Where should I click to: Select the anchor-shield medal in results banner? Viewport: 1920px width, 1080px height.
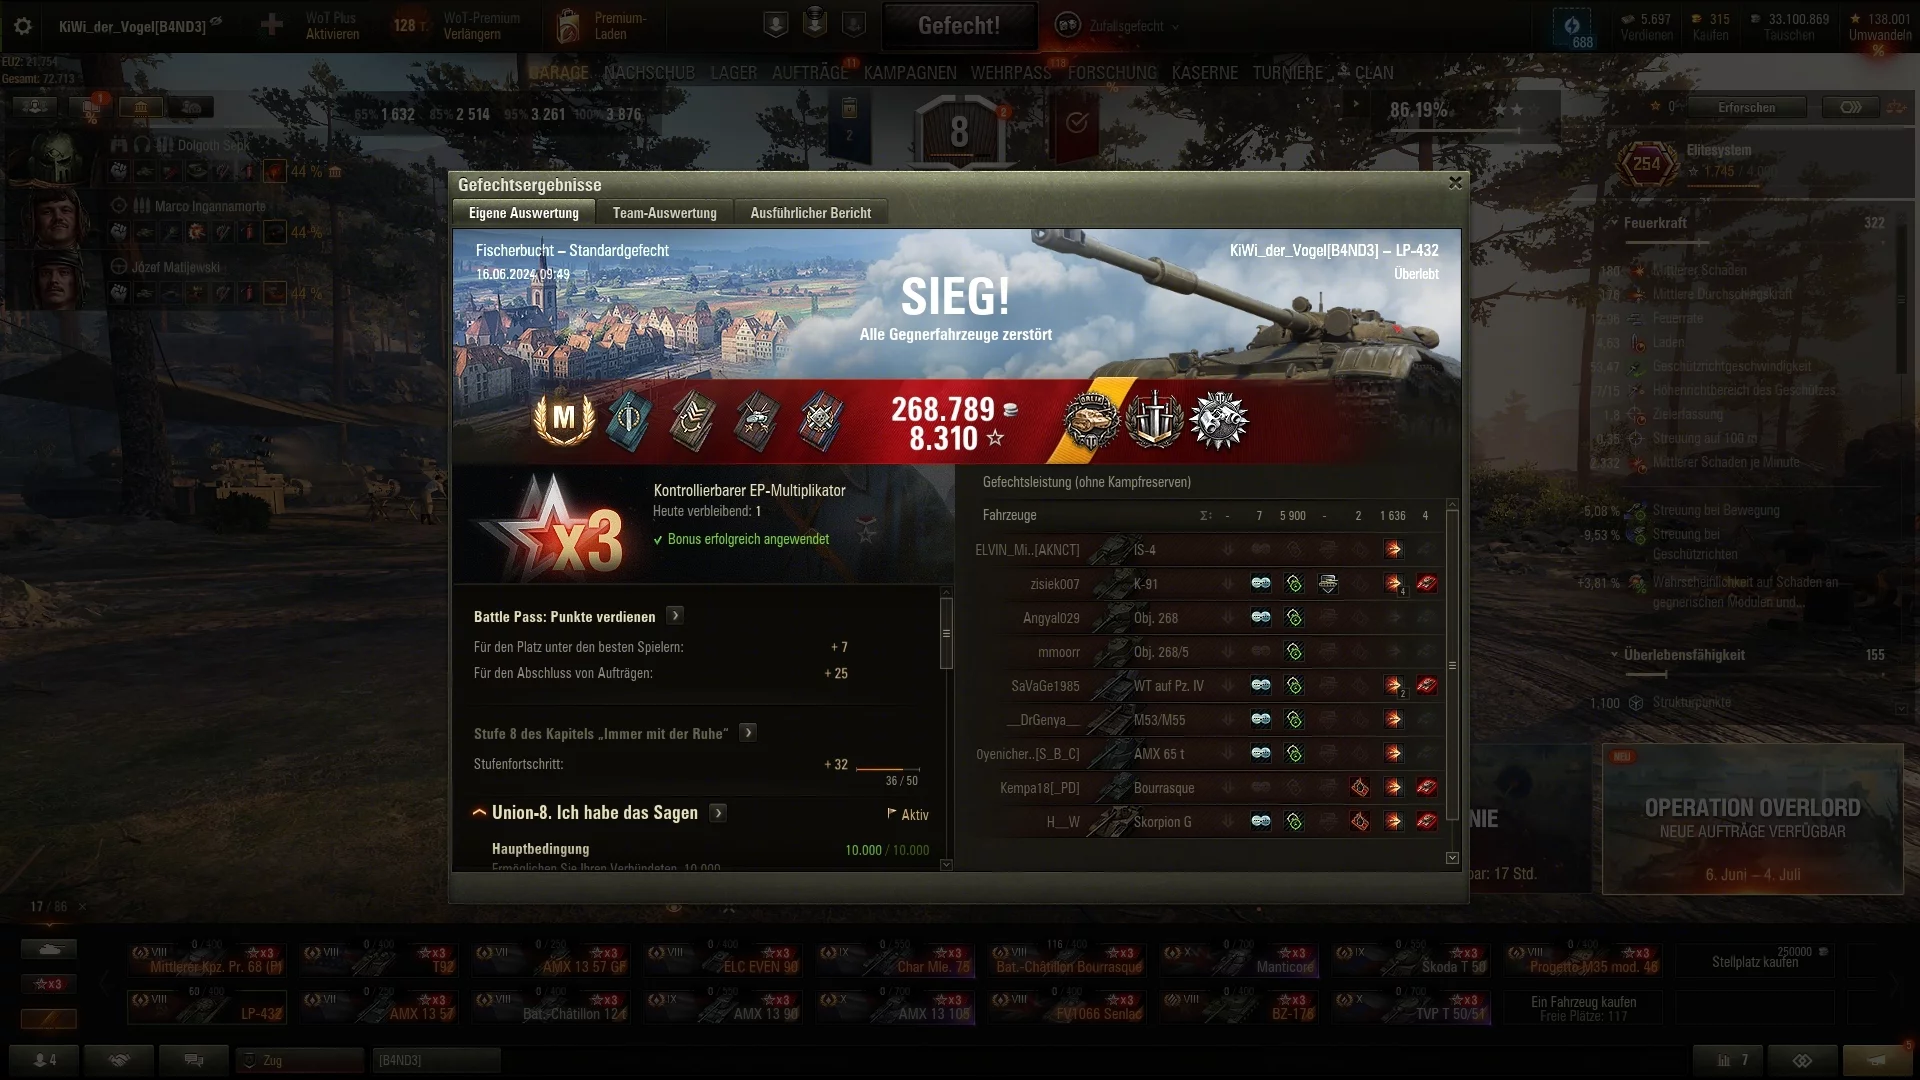click(x=1154, y=420)
